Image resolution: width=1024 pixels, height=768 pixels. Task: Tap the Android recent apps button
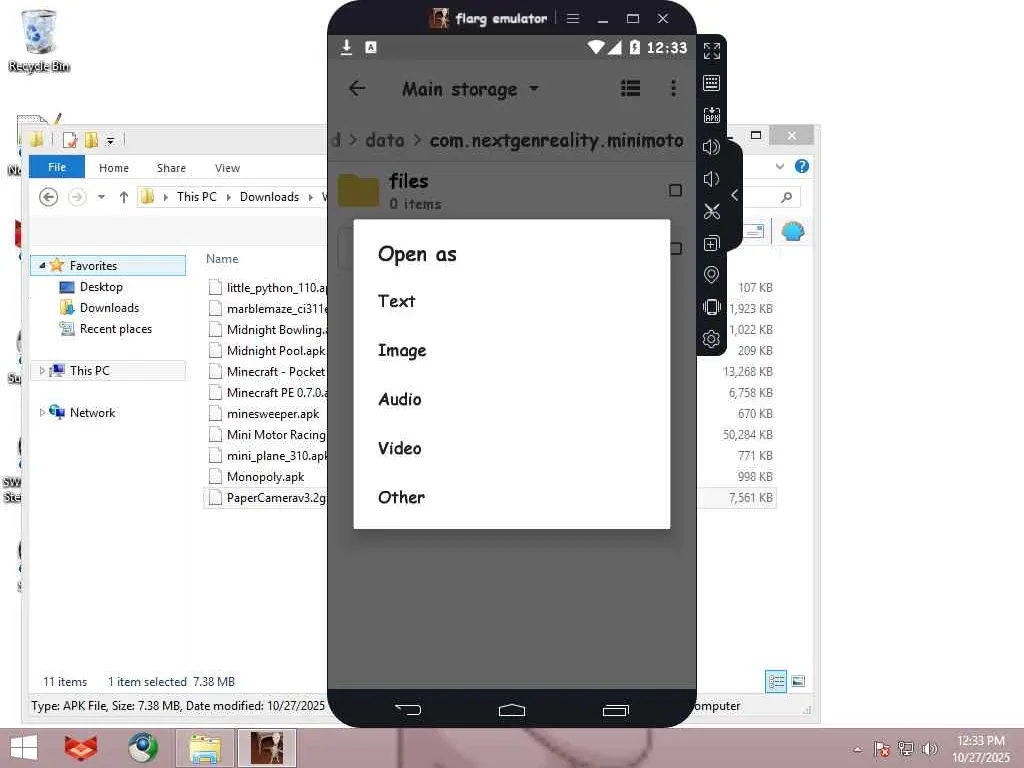(x=615, y=710)
